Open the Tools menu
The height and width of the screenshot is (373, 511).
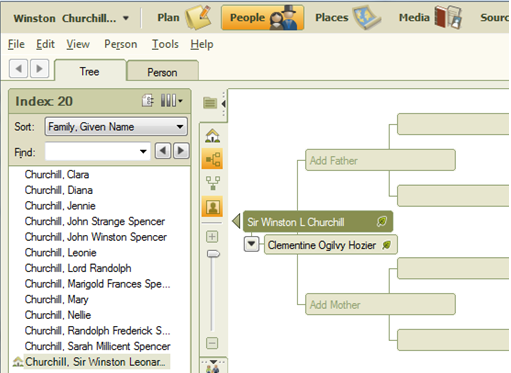[165, 44]
